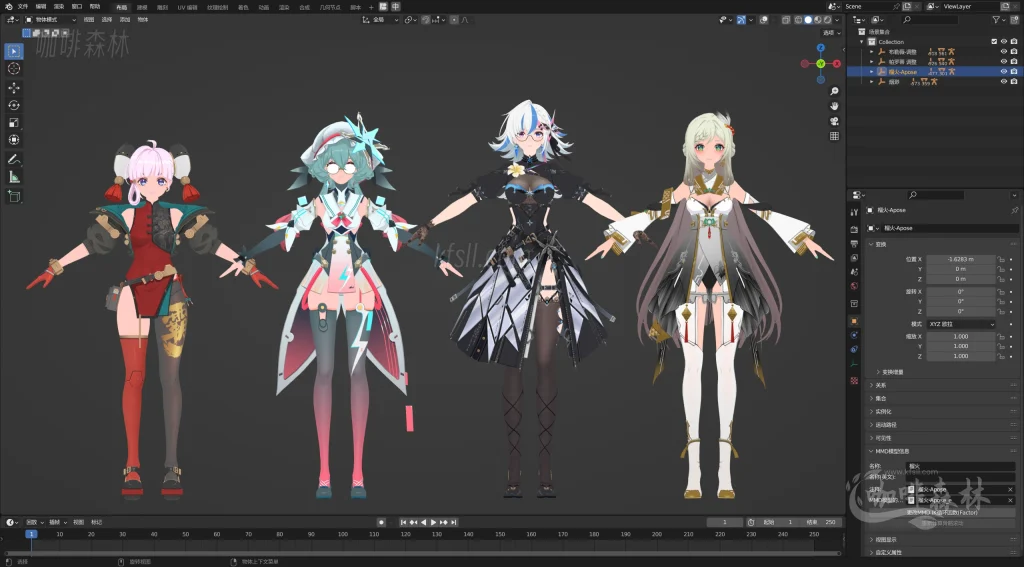Select the Box Select tool
The width and height of the screenshot is (1024, 567).
tap(14, 51)
